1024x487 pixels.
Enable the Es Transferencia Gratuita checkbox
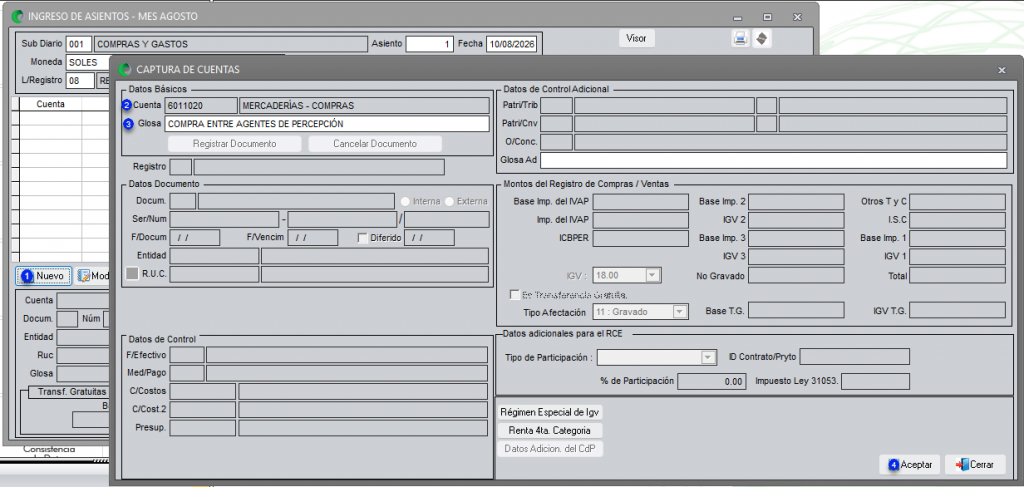515,294
